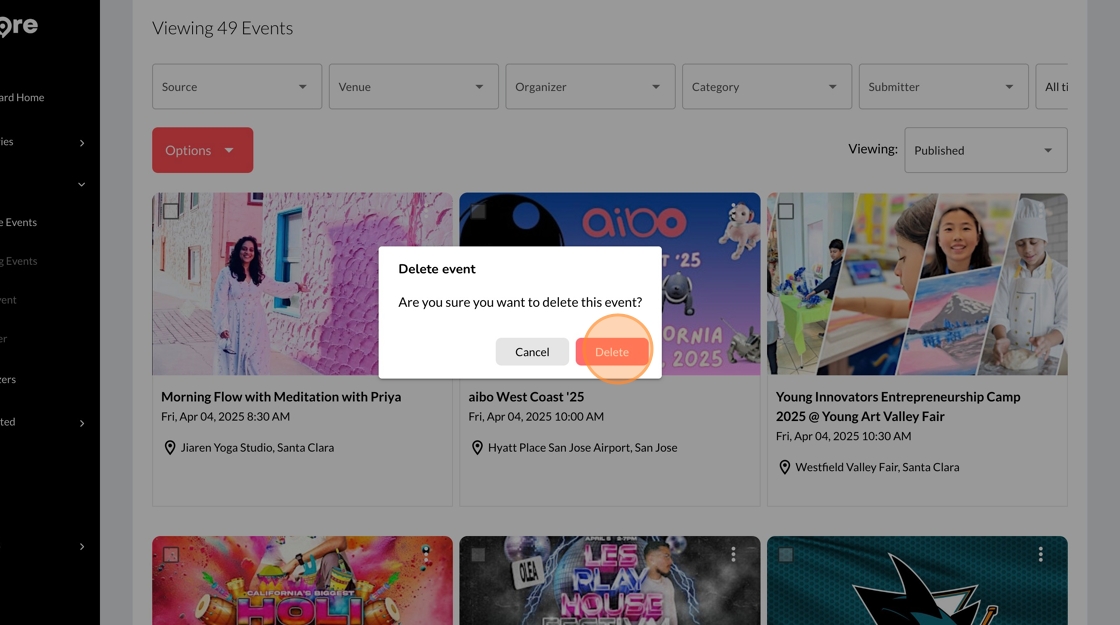The height and width of the screenshot is (625, 1120).
Task: Open Les Play House event three-dot menu
Action: pyautogui.click(x=733, y=554)
